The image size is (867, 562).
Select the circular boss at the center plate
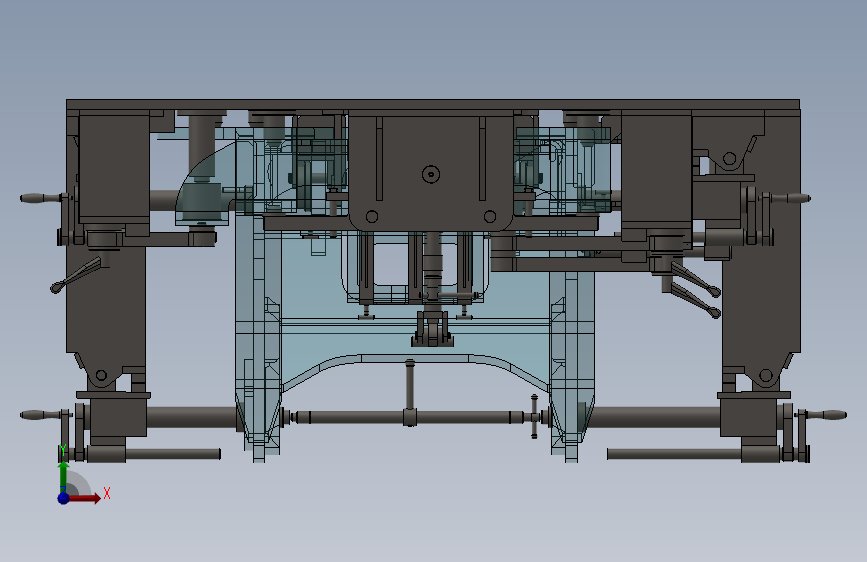pos(431,175)
